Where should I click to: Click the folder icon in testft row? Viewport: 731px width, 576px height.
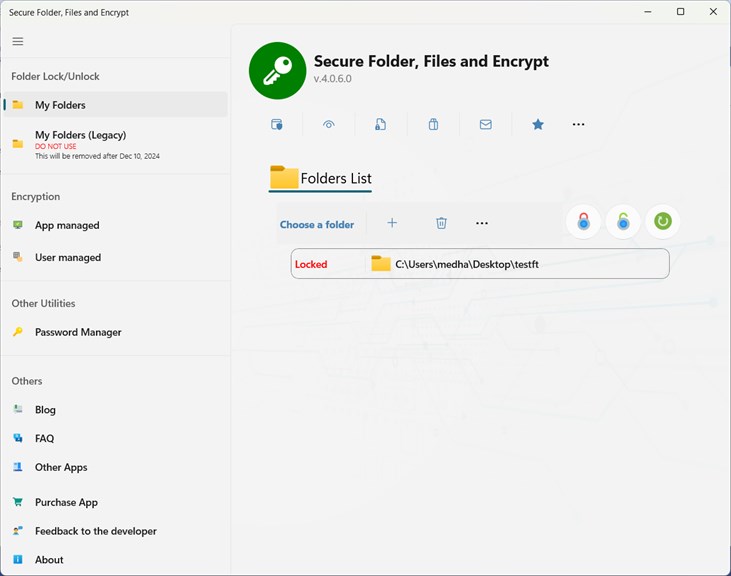[x=381, y=264]
